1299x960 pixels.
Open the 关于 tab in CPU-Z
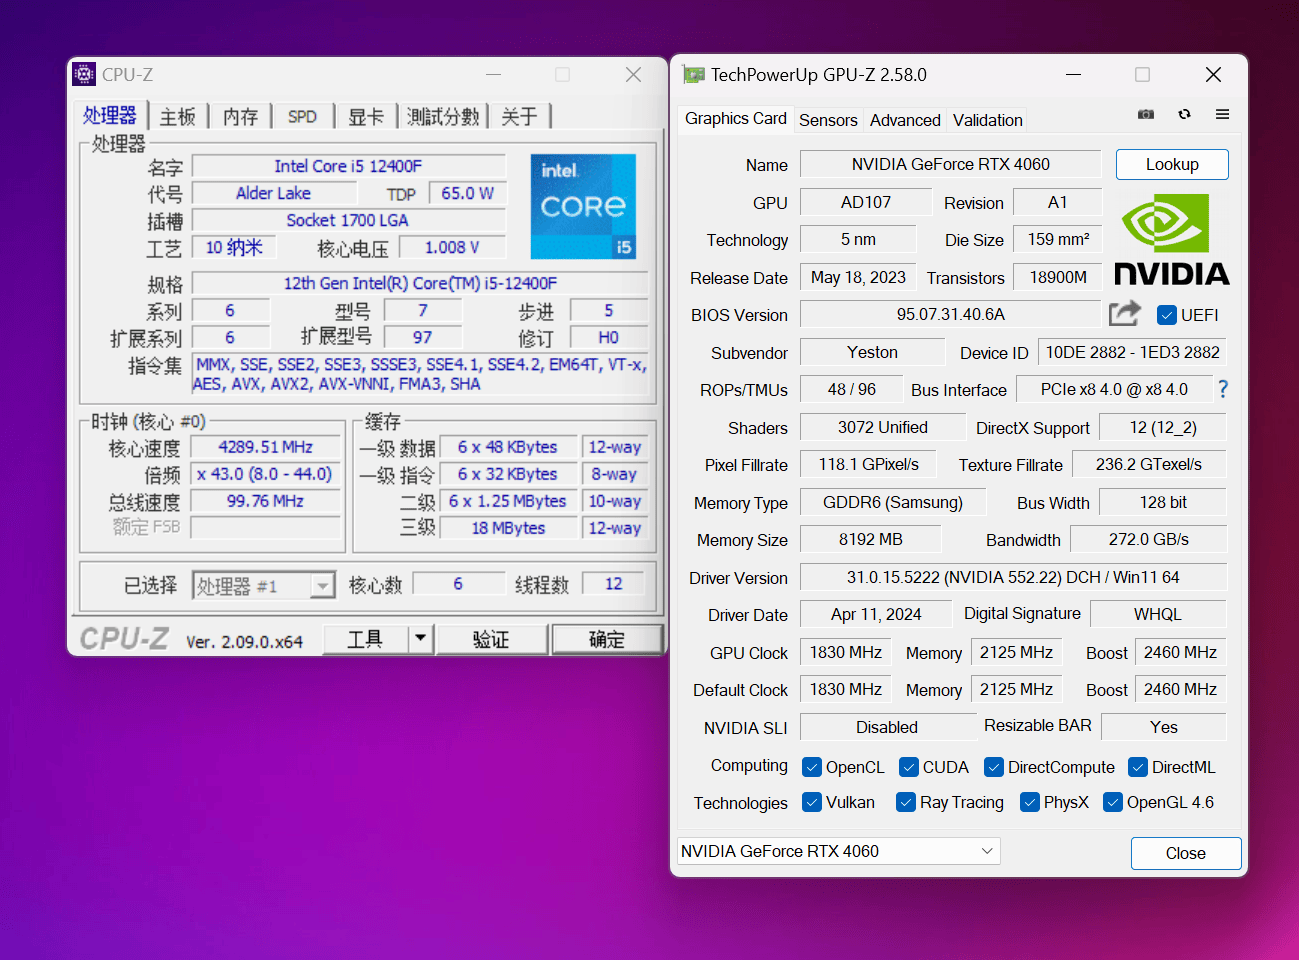tap(519, 116)
